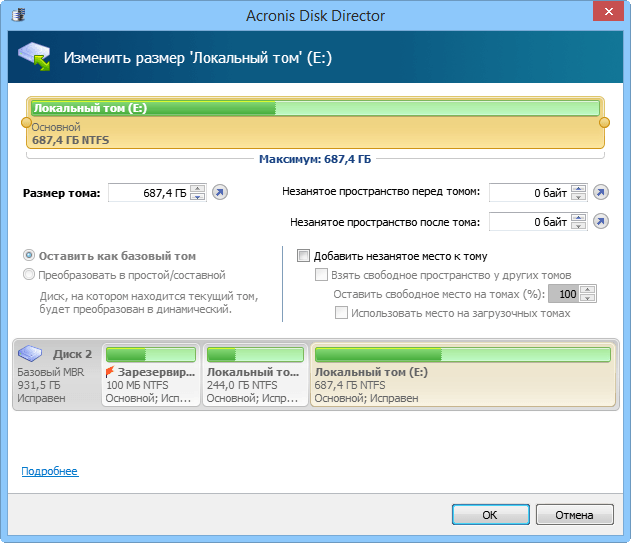Close the Acronis Disk Director dialog
Viewport: 631px width, 543px height.
[608, 11]
